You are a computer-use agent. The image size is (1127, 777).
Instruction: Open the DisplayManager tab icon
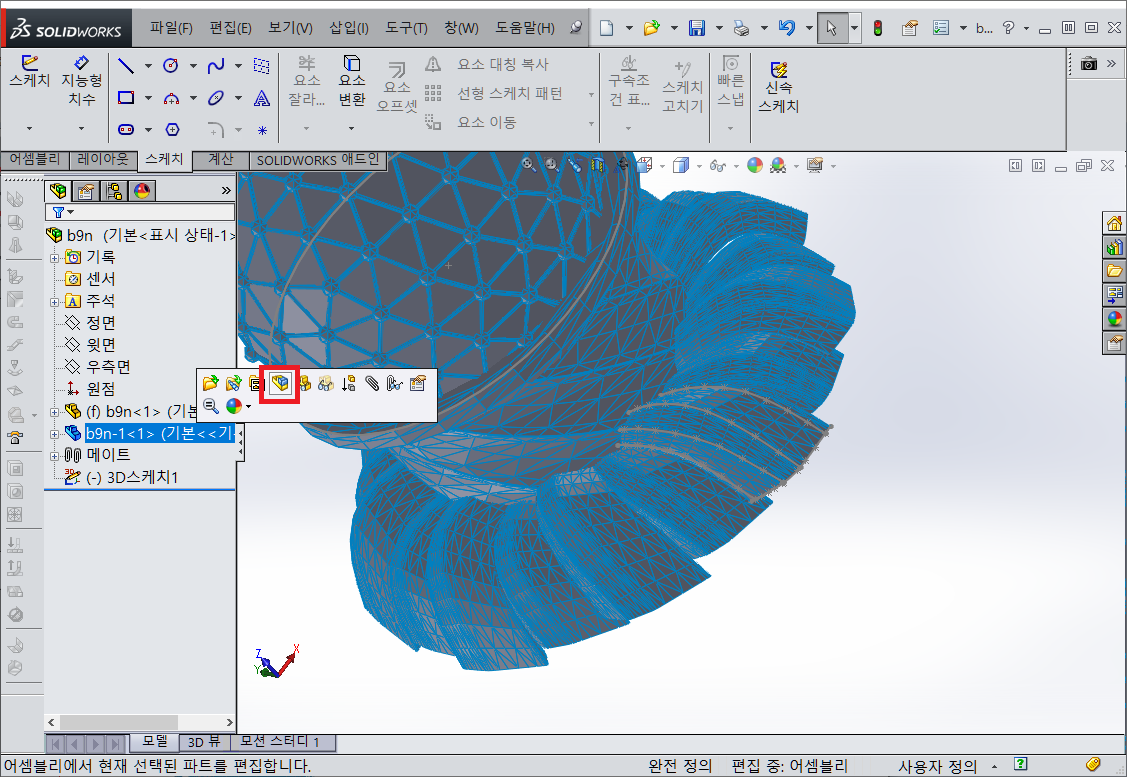pyautogui.click(x=142, y=190)
